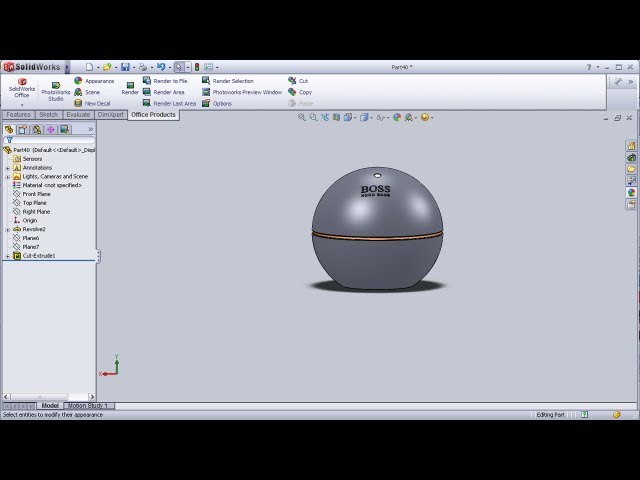This screenshot has width=640, height=480.
Task: Click the feature tree filter field
Action: (x=49, y=140)
